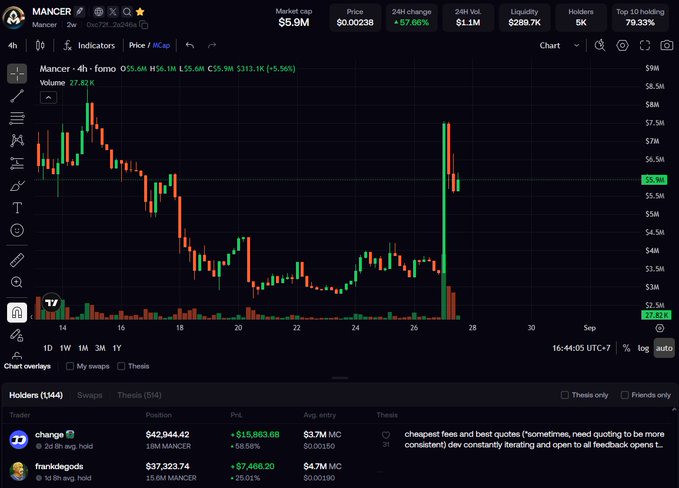Open the frankdegods avatar
This screenshot has height=488, width=679.
19,472
